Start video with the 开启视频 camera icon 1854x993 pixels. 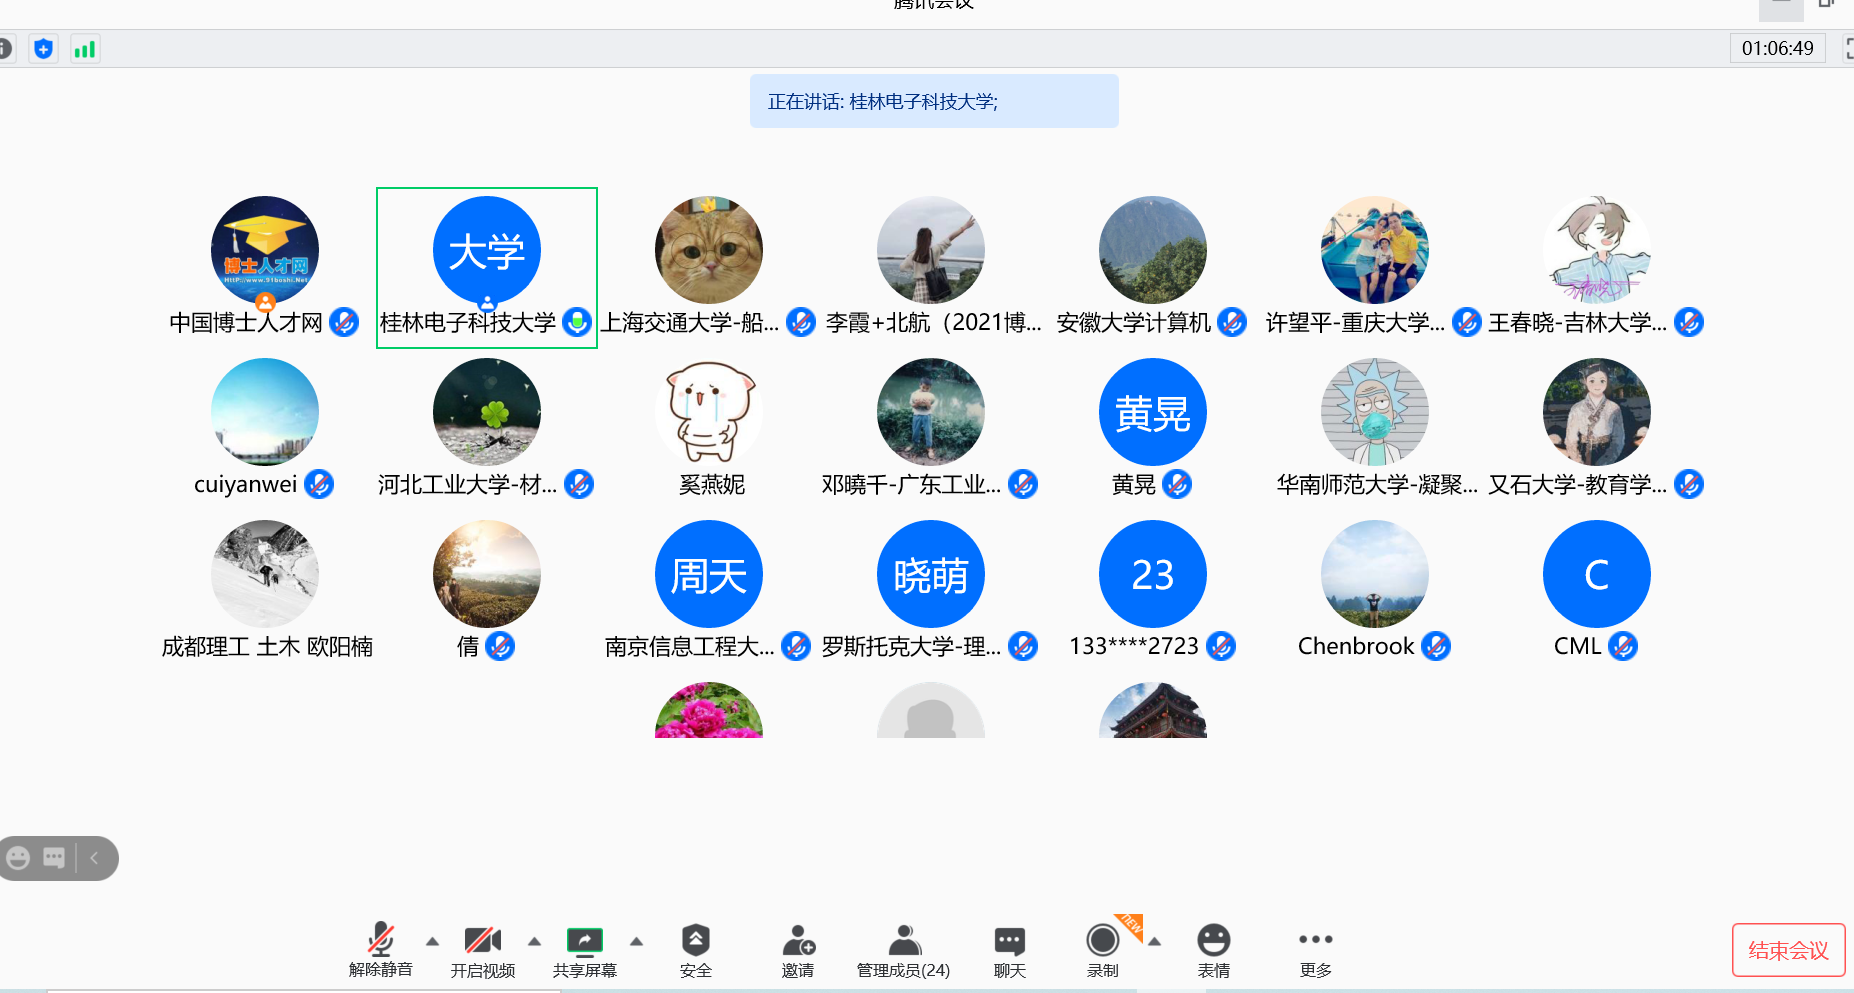483,940
